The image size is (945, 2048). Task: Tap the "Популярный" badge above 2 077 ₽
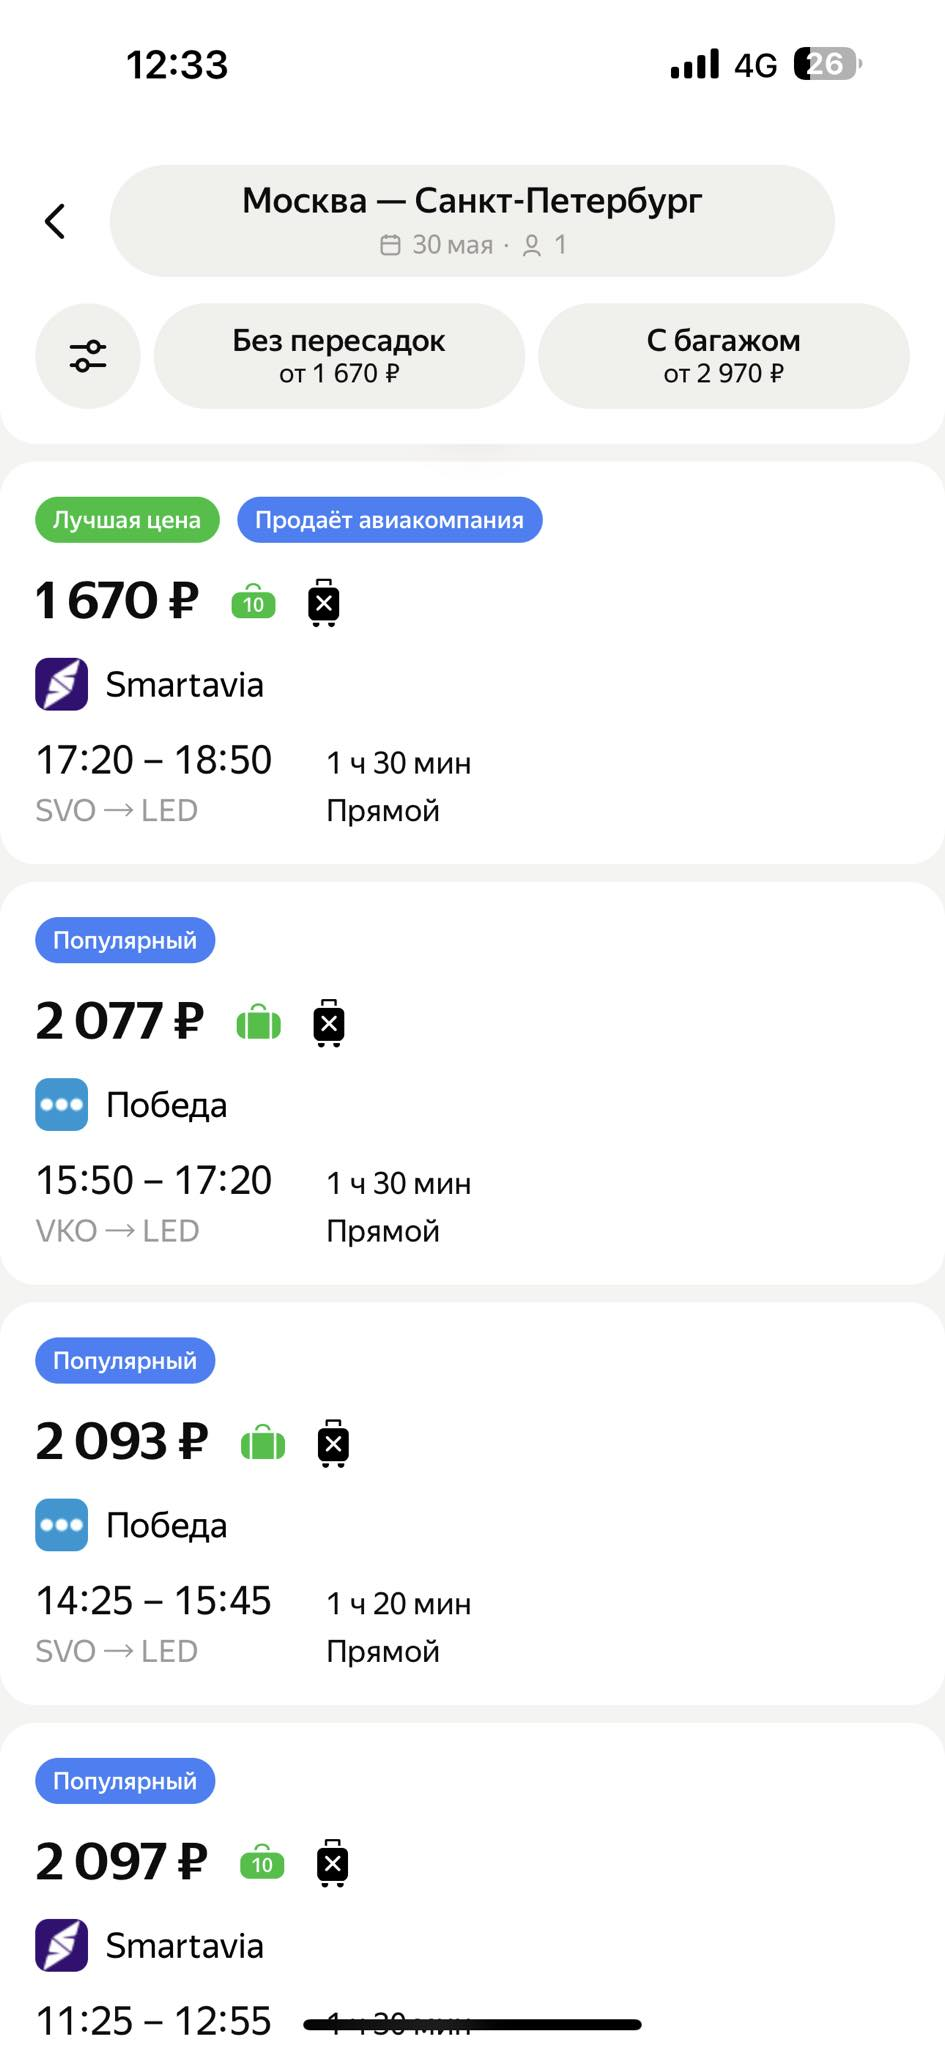click(x=125, y=940)
